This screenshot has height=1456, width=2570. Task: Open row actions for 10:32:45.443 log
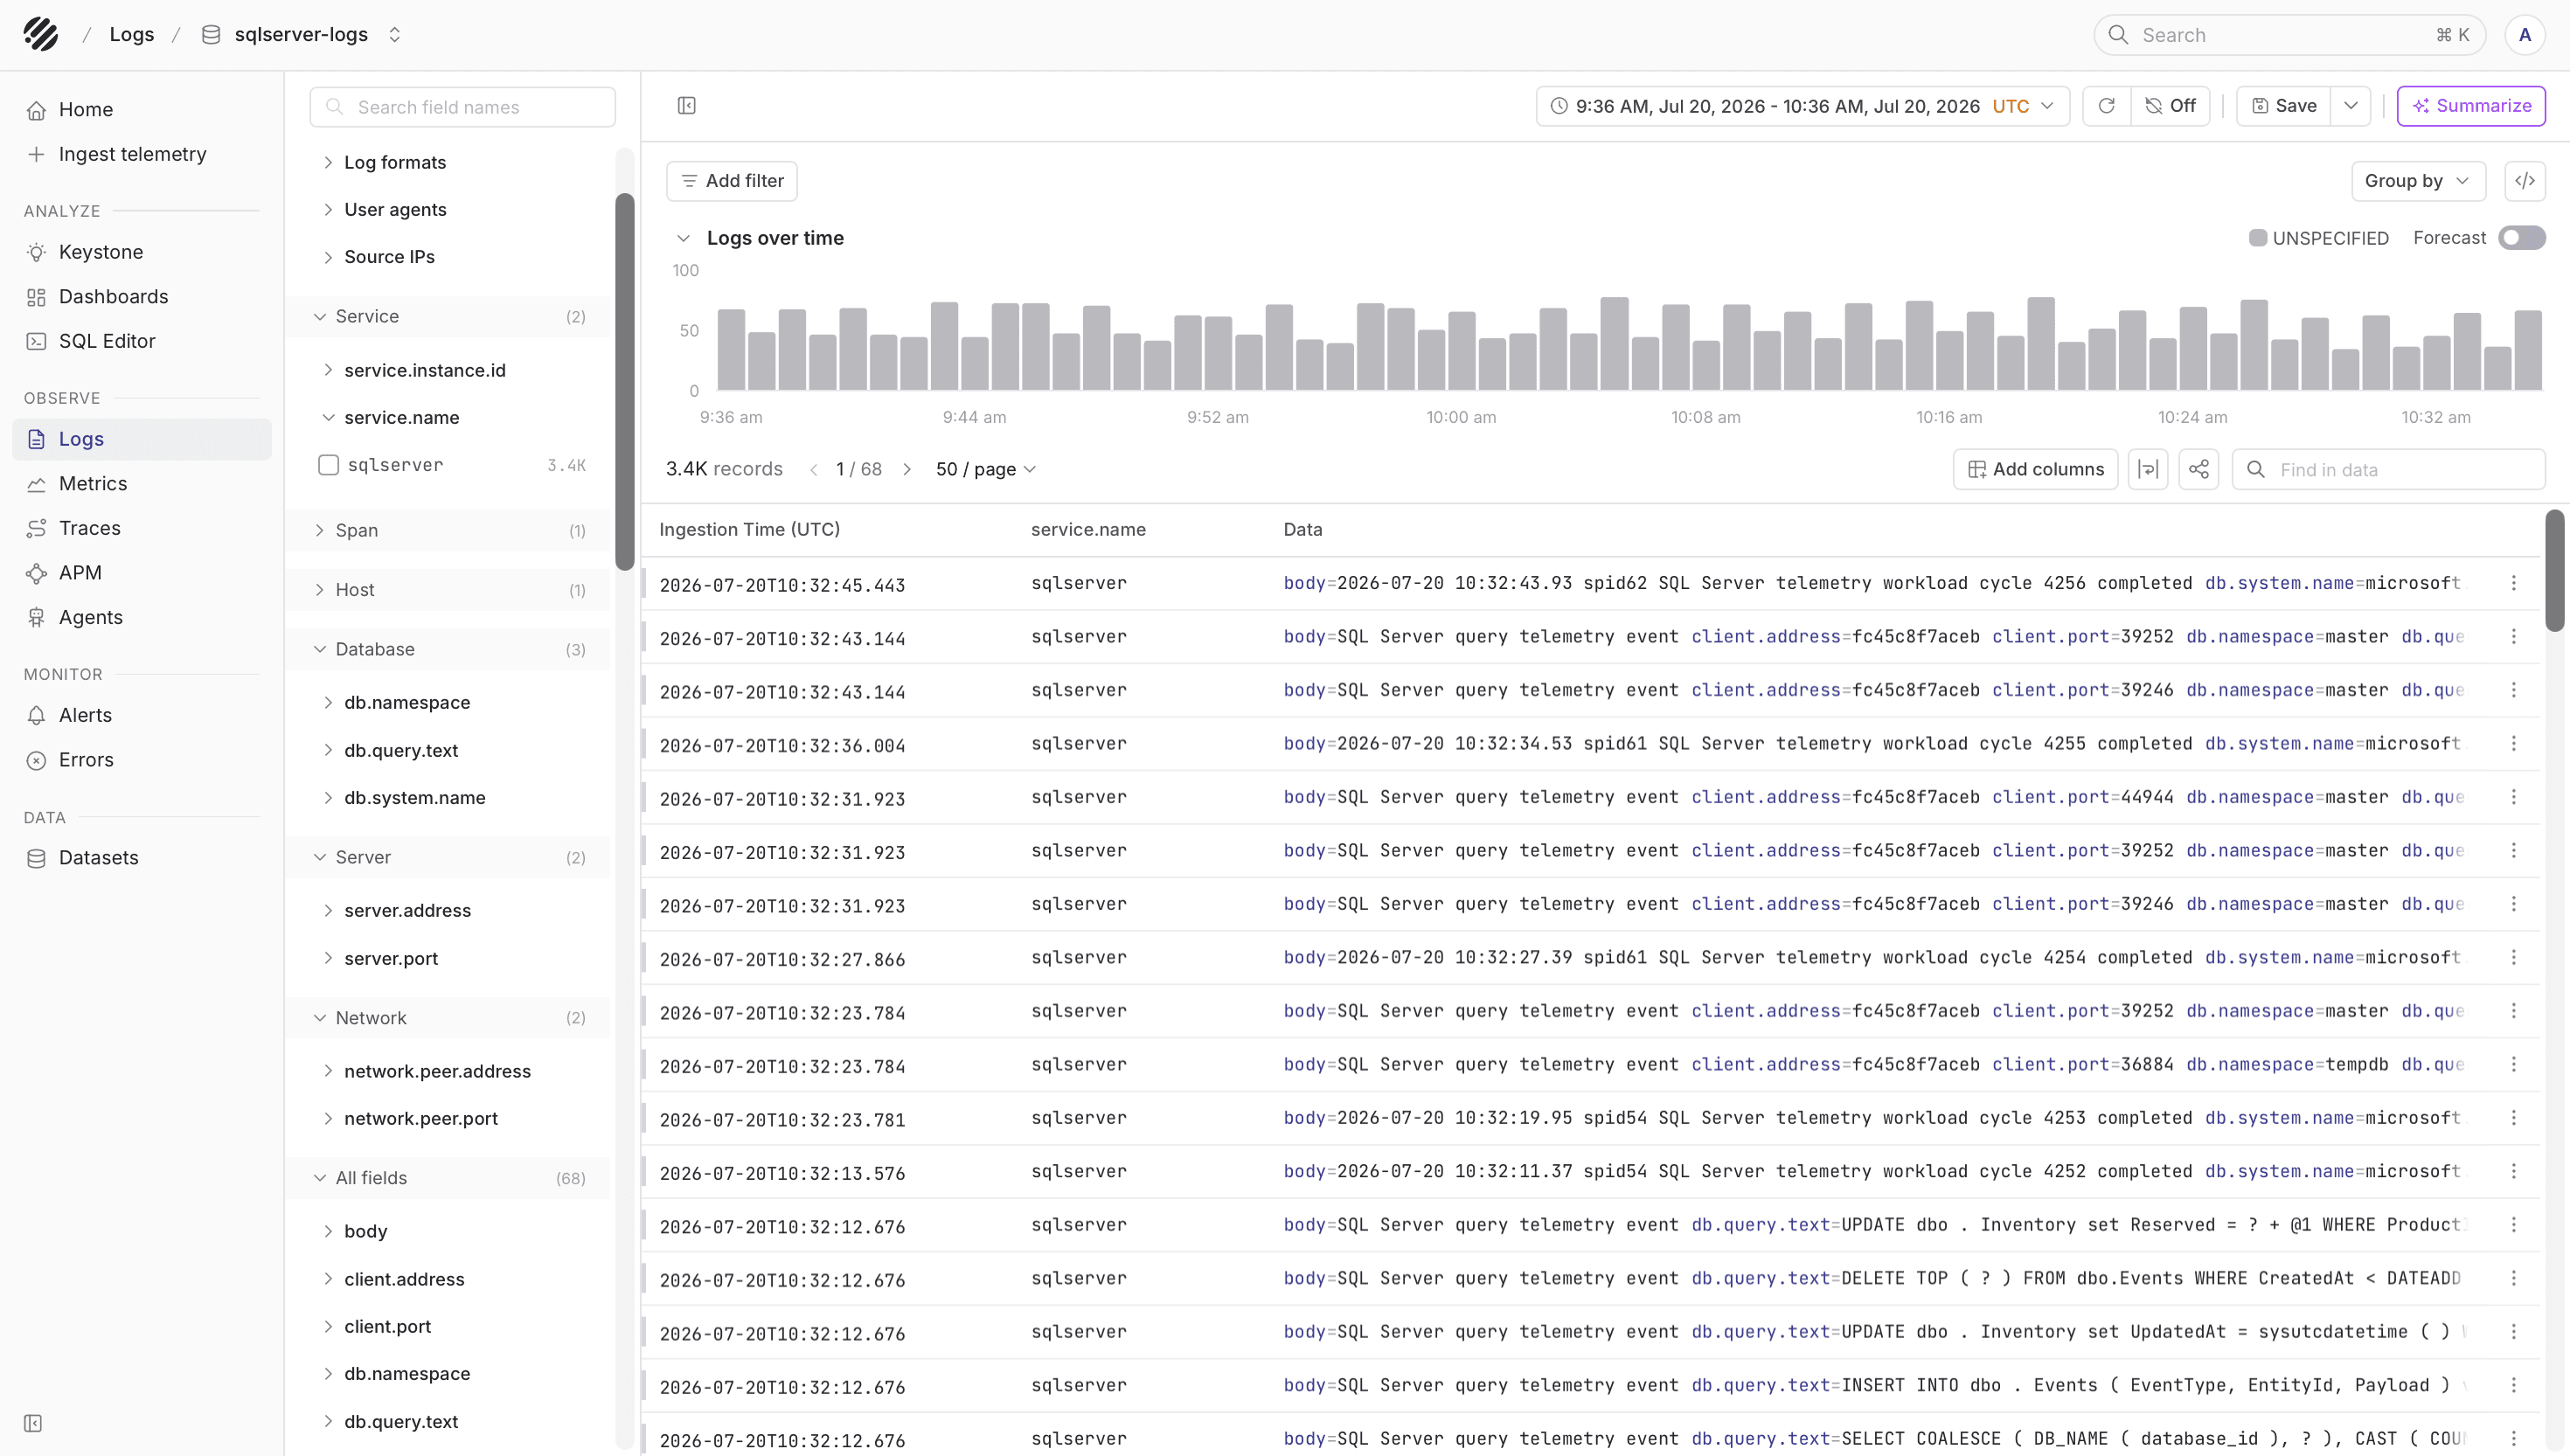pos(2514,583)
